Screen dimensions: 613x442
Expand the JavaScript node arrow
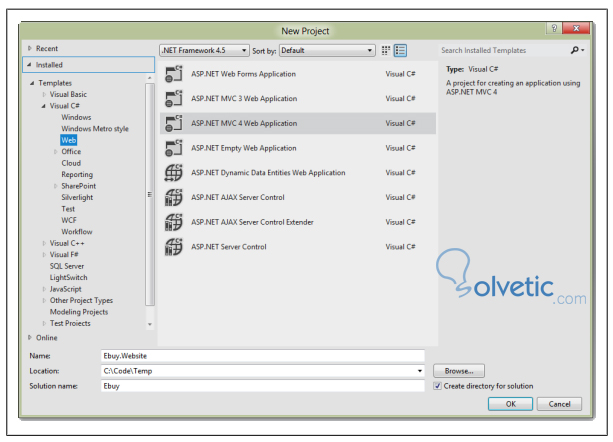tap(44, 289)
